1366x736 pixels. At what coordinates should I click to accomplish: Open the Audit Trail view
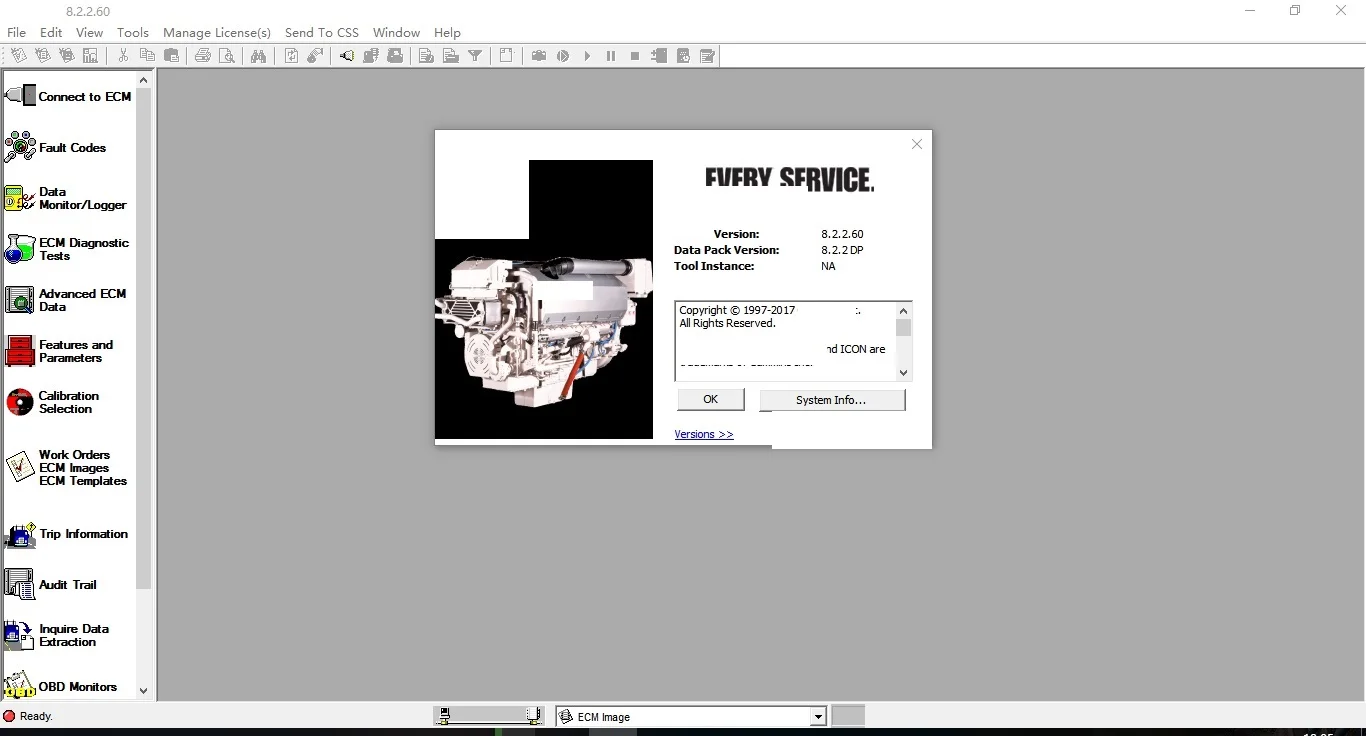coord(51,585)
